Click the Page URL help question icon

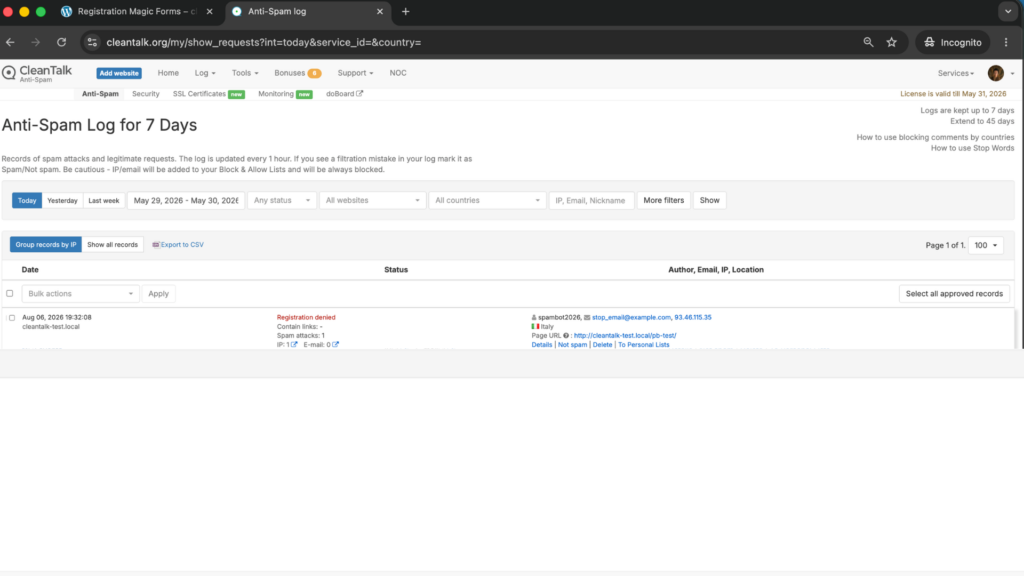[566, 336]
